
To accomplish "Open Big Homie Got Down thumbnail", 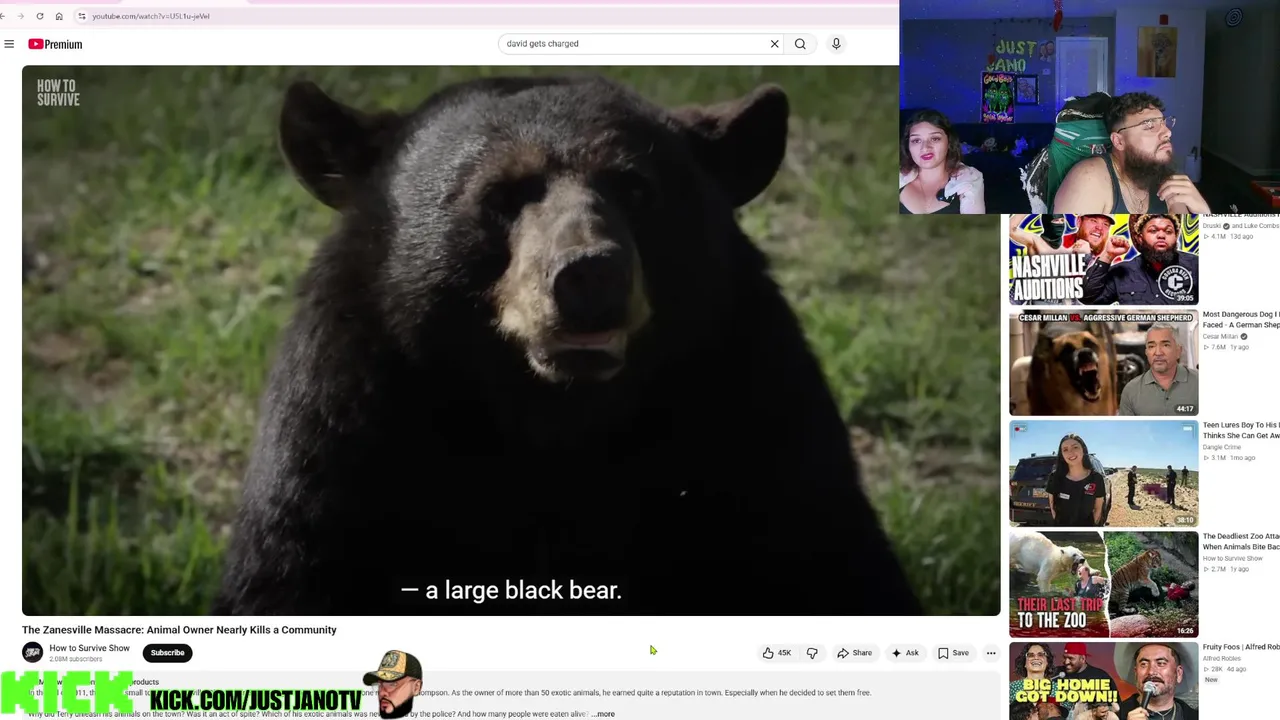I will [1103, 681].
